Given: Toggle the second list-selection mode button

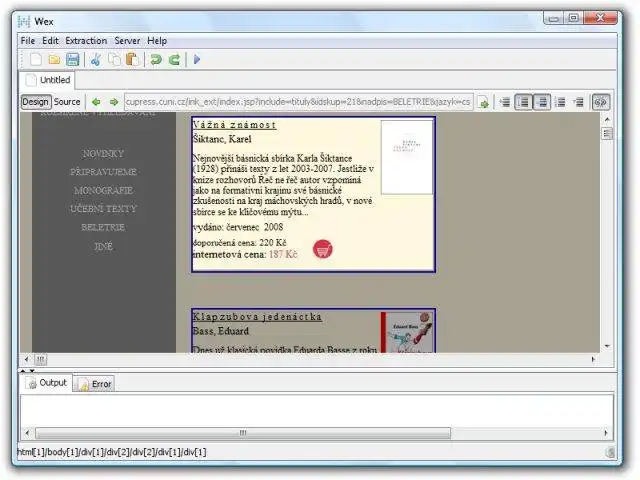Looking at the screenshot, I should point(523,102).
